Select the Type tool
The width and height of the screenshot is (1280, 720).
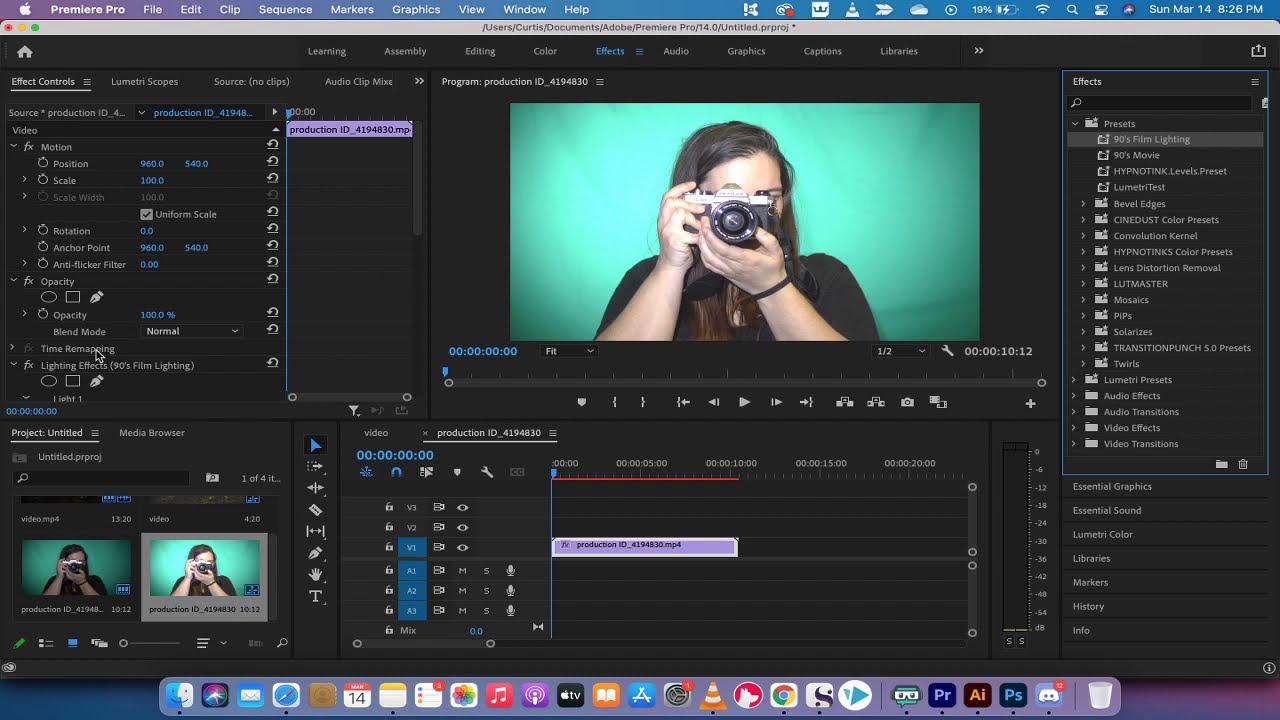[316, 596]
